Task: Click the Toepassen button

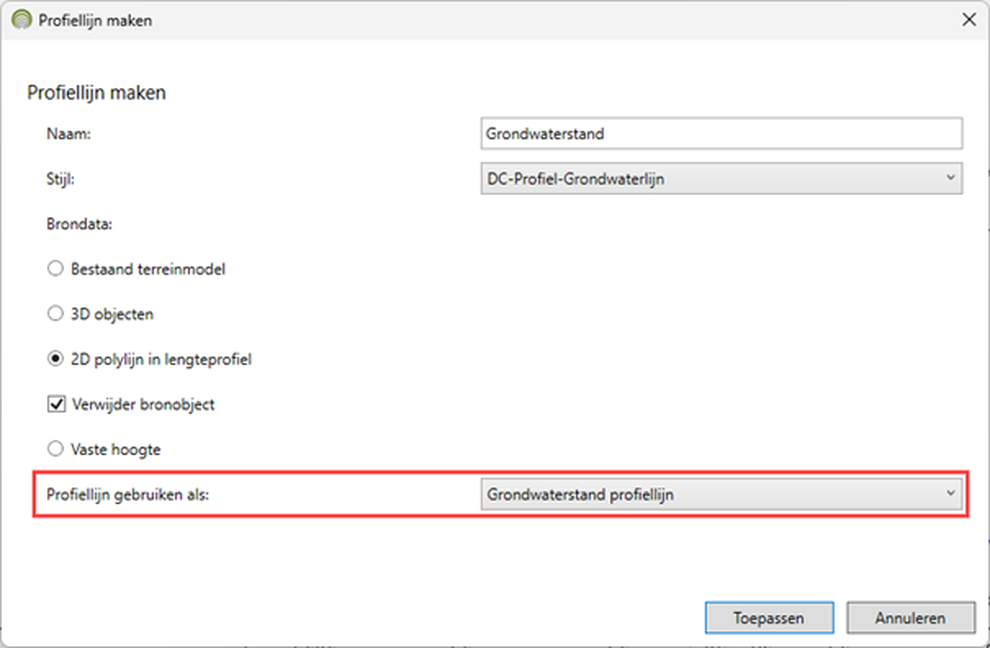Action: (769, 618)
